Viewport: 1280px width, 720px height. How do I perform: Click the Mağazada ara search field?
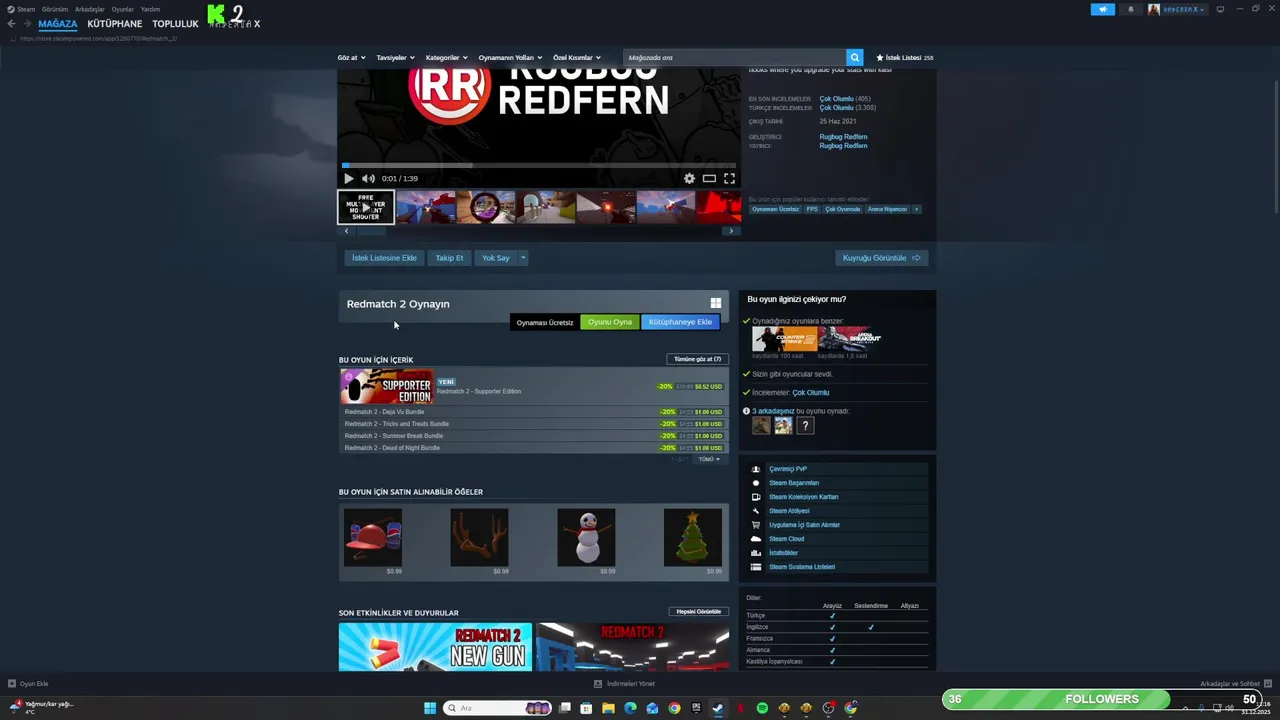(735, 58)
